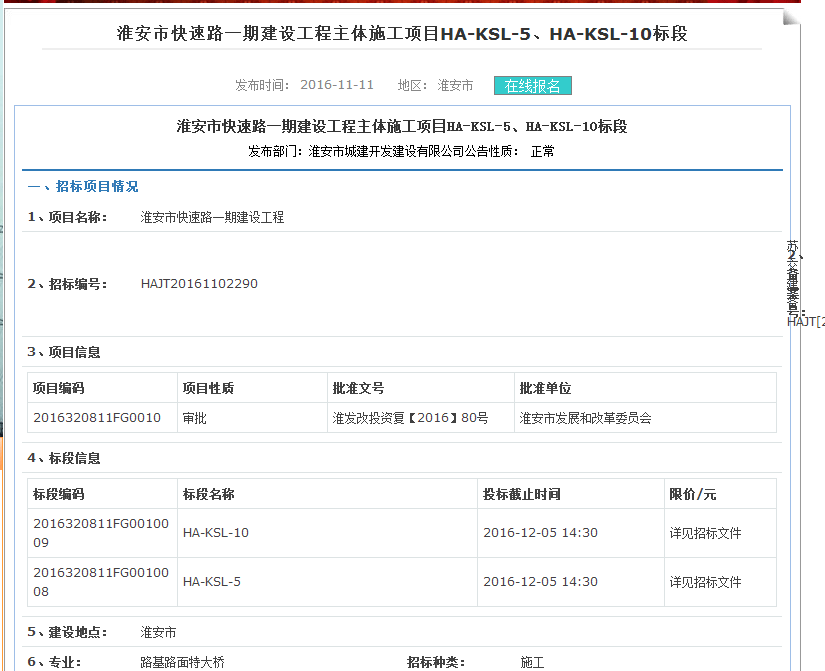Click the HA-KSL-5 section name cell

(x=212, y=582)
